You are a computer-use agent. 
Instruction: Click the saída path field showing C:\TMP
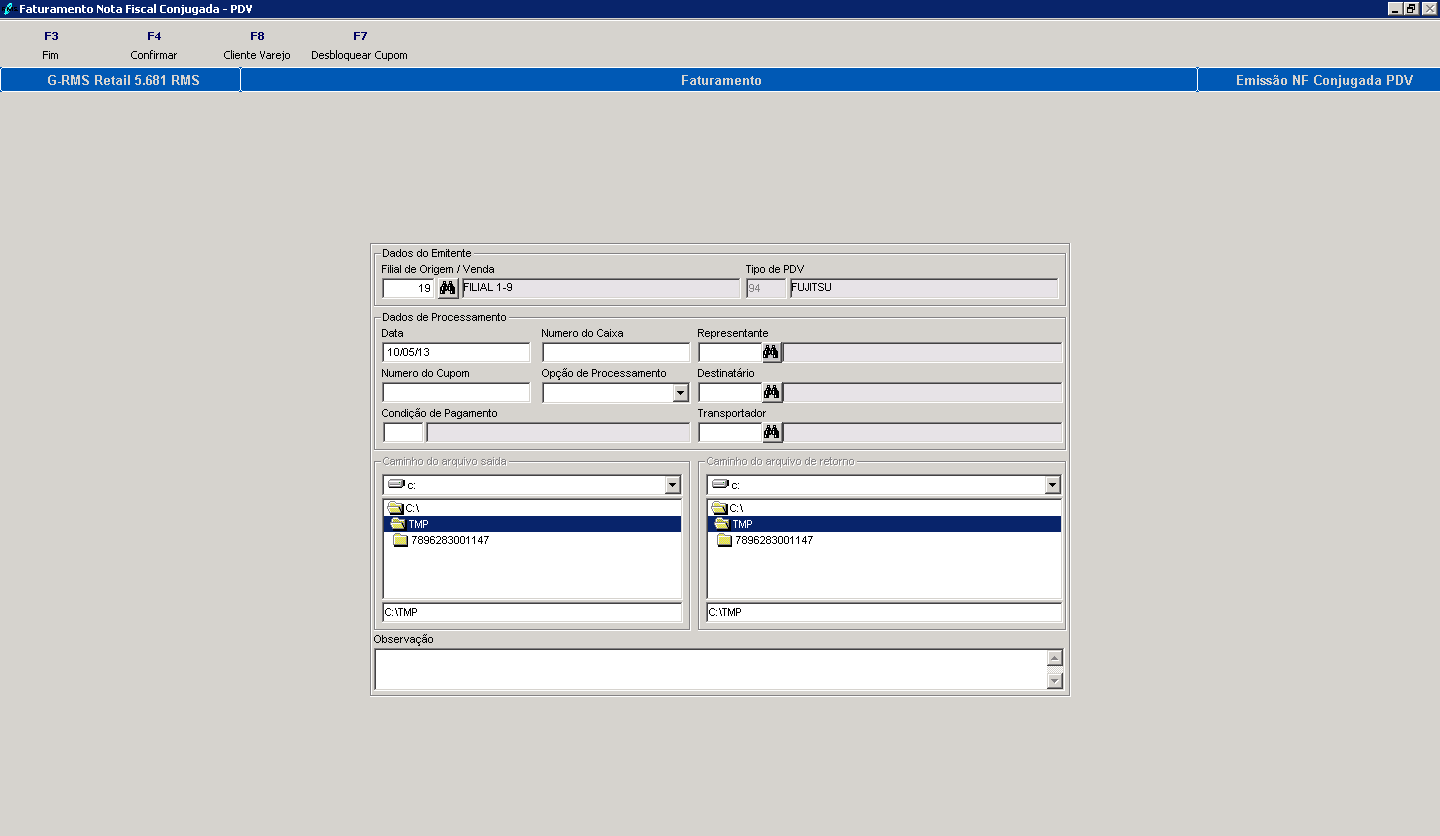[532, 612]
